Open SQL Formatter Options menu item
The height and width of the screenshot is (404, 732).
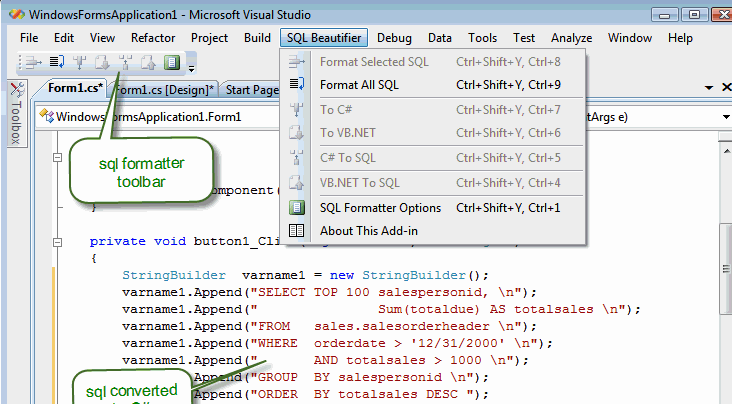(x=433, y=208)
